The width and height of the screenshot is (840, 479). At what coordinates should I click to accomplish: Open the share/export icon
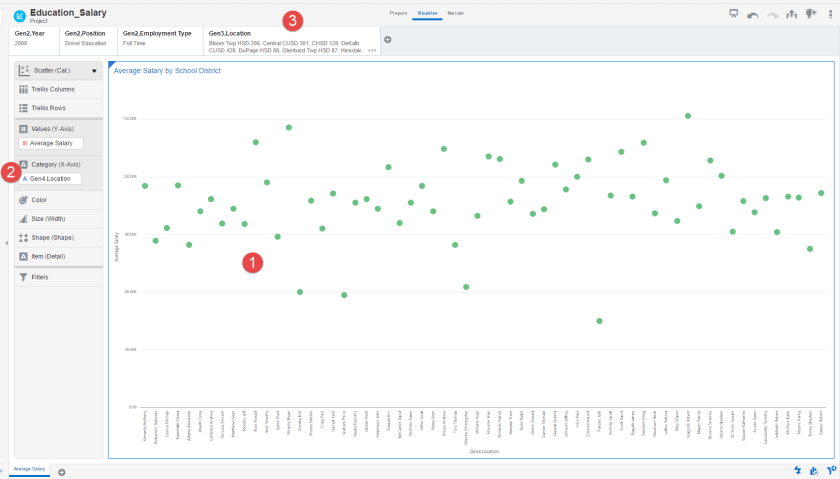(792, 14)
